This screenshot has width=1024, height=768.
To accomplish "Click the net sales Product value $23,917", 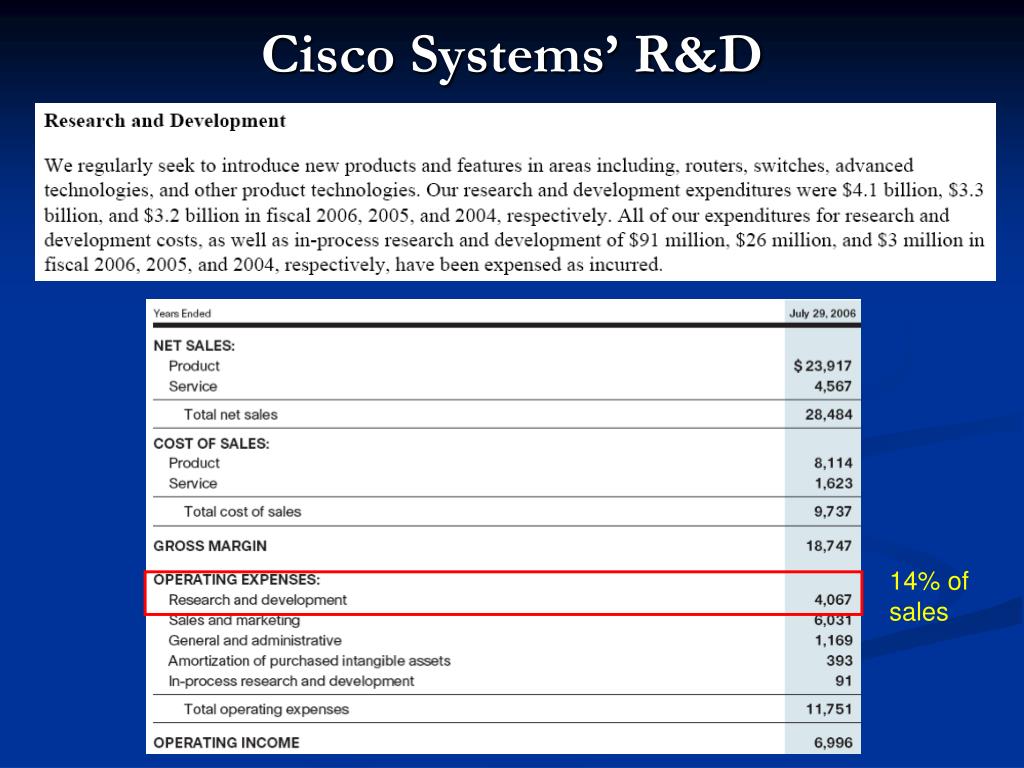I will tap(823, 366).
